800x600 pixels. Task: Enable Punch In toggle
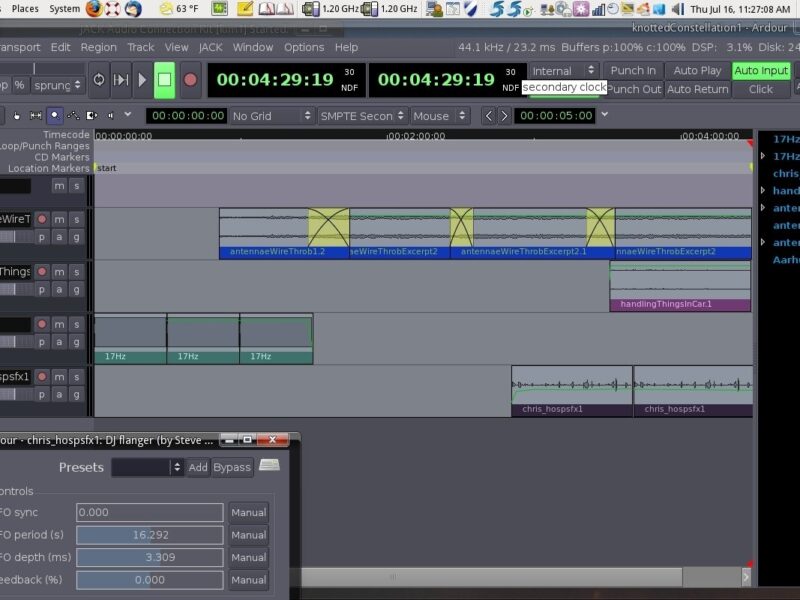pyautogui.click(x=633, y=71)
